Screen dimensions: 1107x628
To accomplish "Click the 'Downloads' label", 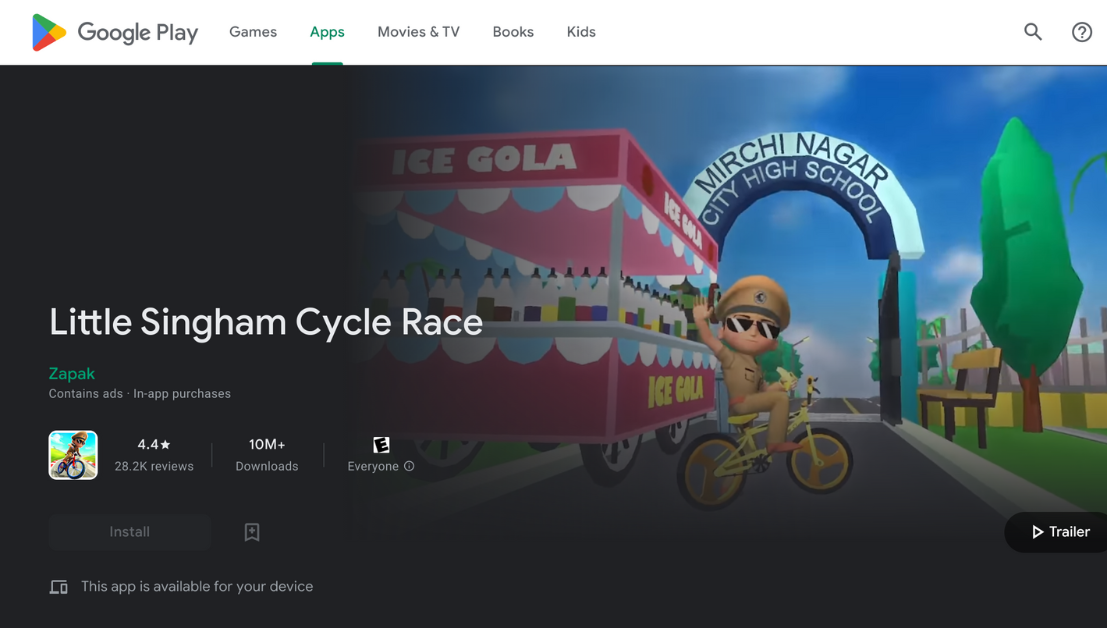I will (x=267, y=466).
